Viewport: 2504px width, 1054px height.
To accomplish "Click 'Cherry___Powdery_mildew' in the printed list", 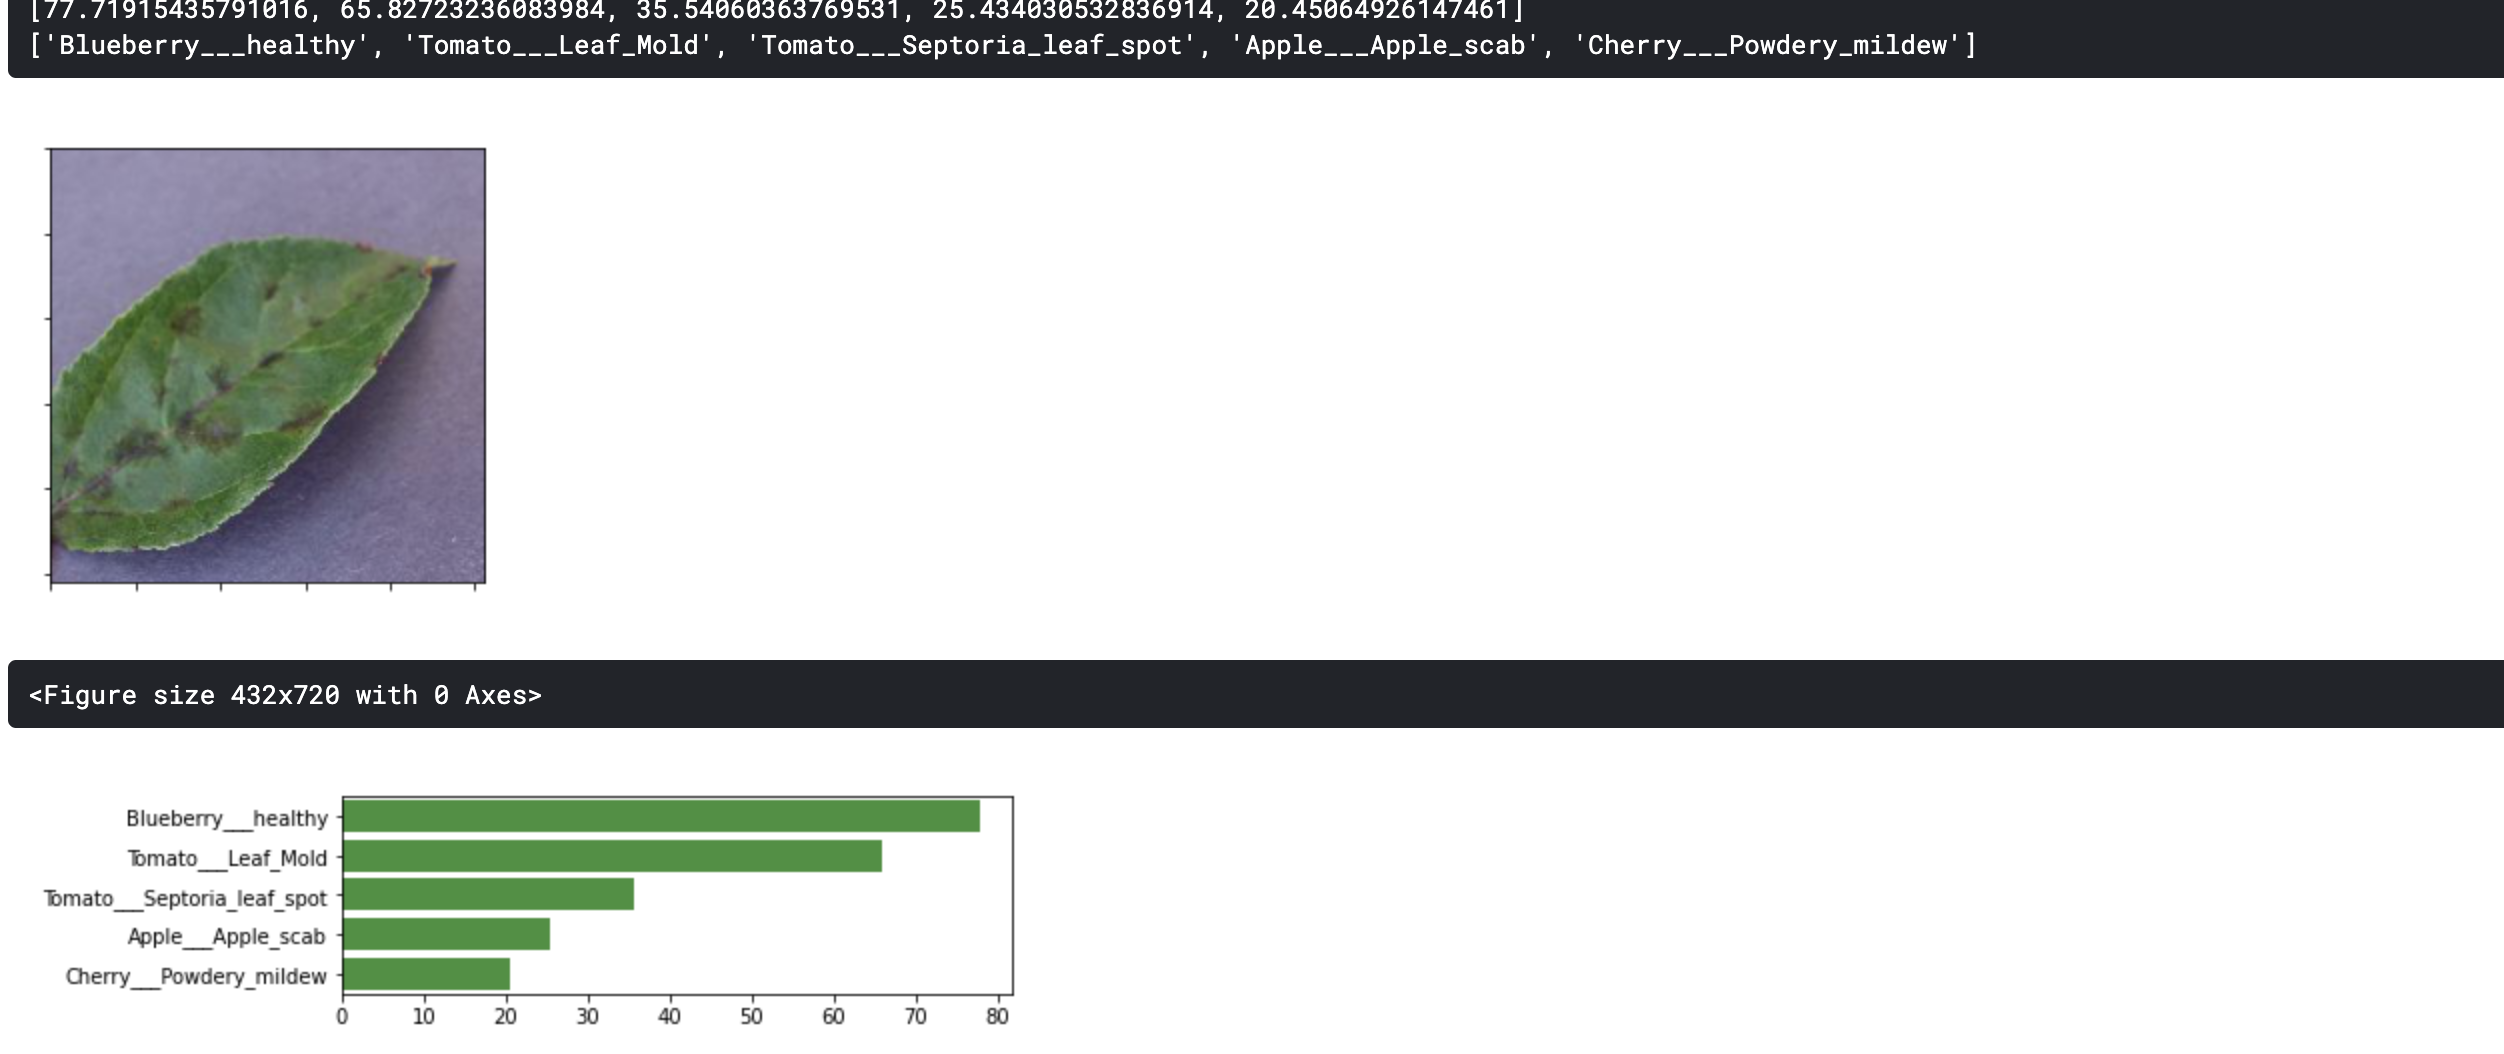I will point(1767,46).
